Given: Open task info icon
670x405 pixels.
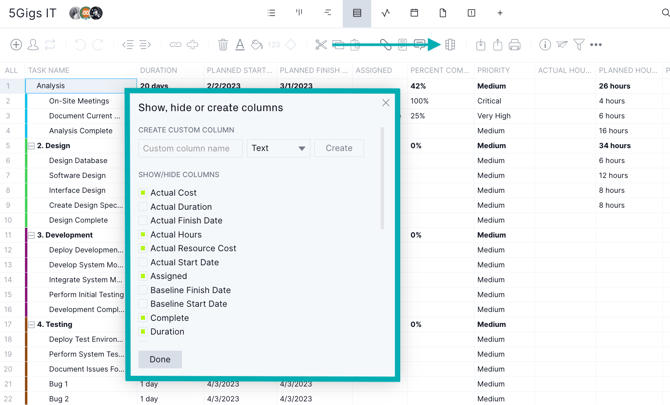Looking at the screenshot, I should click(x=545, y=44).
